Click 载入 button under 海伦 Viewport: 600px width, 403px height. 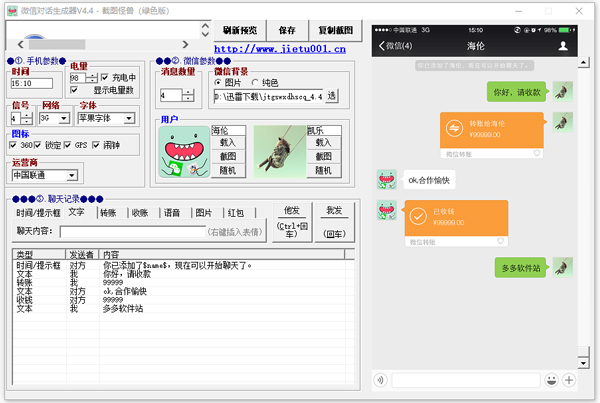[228, 143]
